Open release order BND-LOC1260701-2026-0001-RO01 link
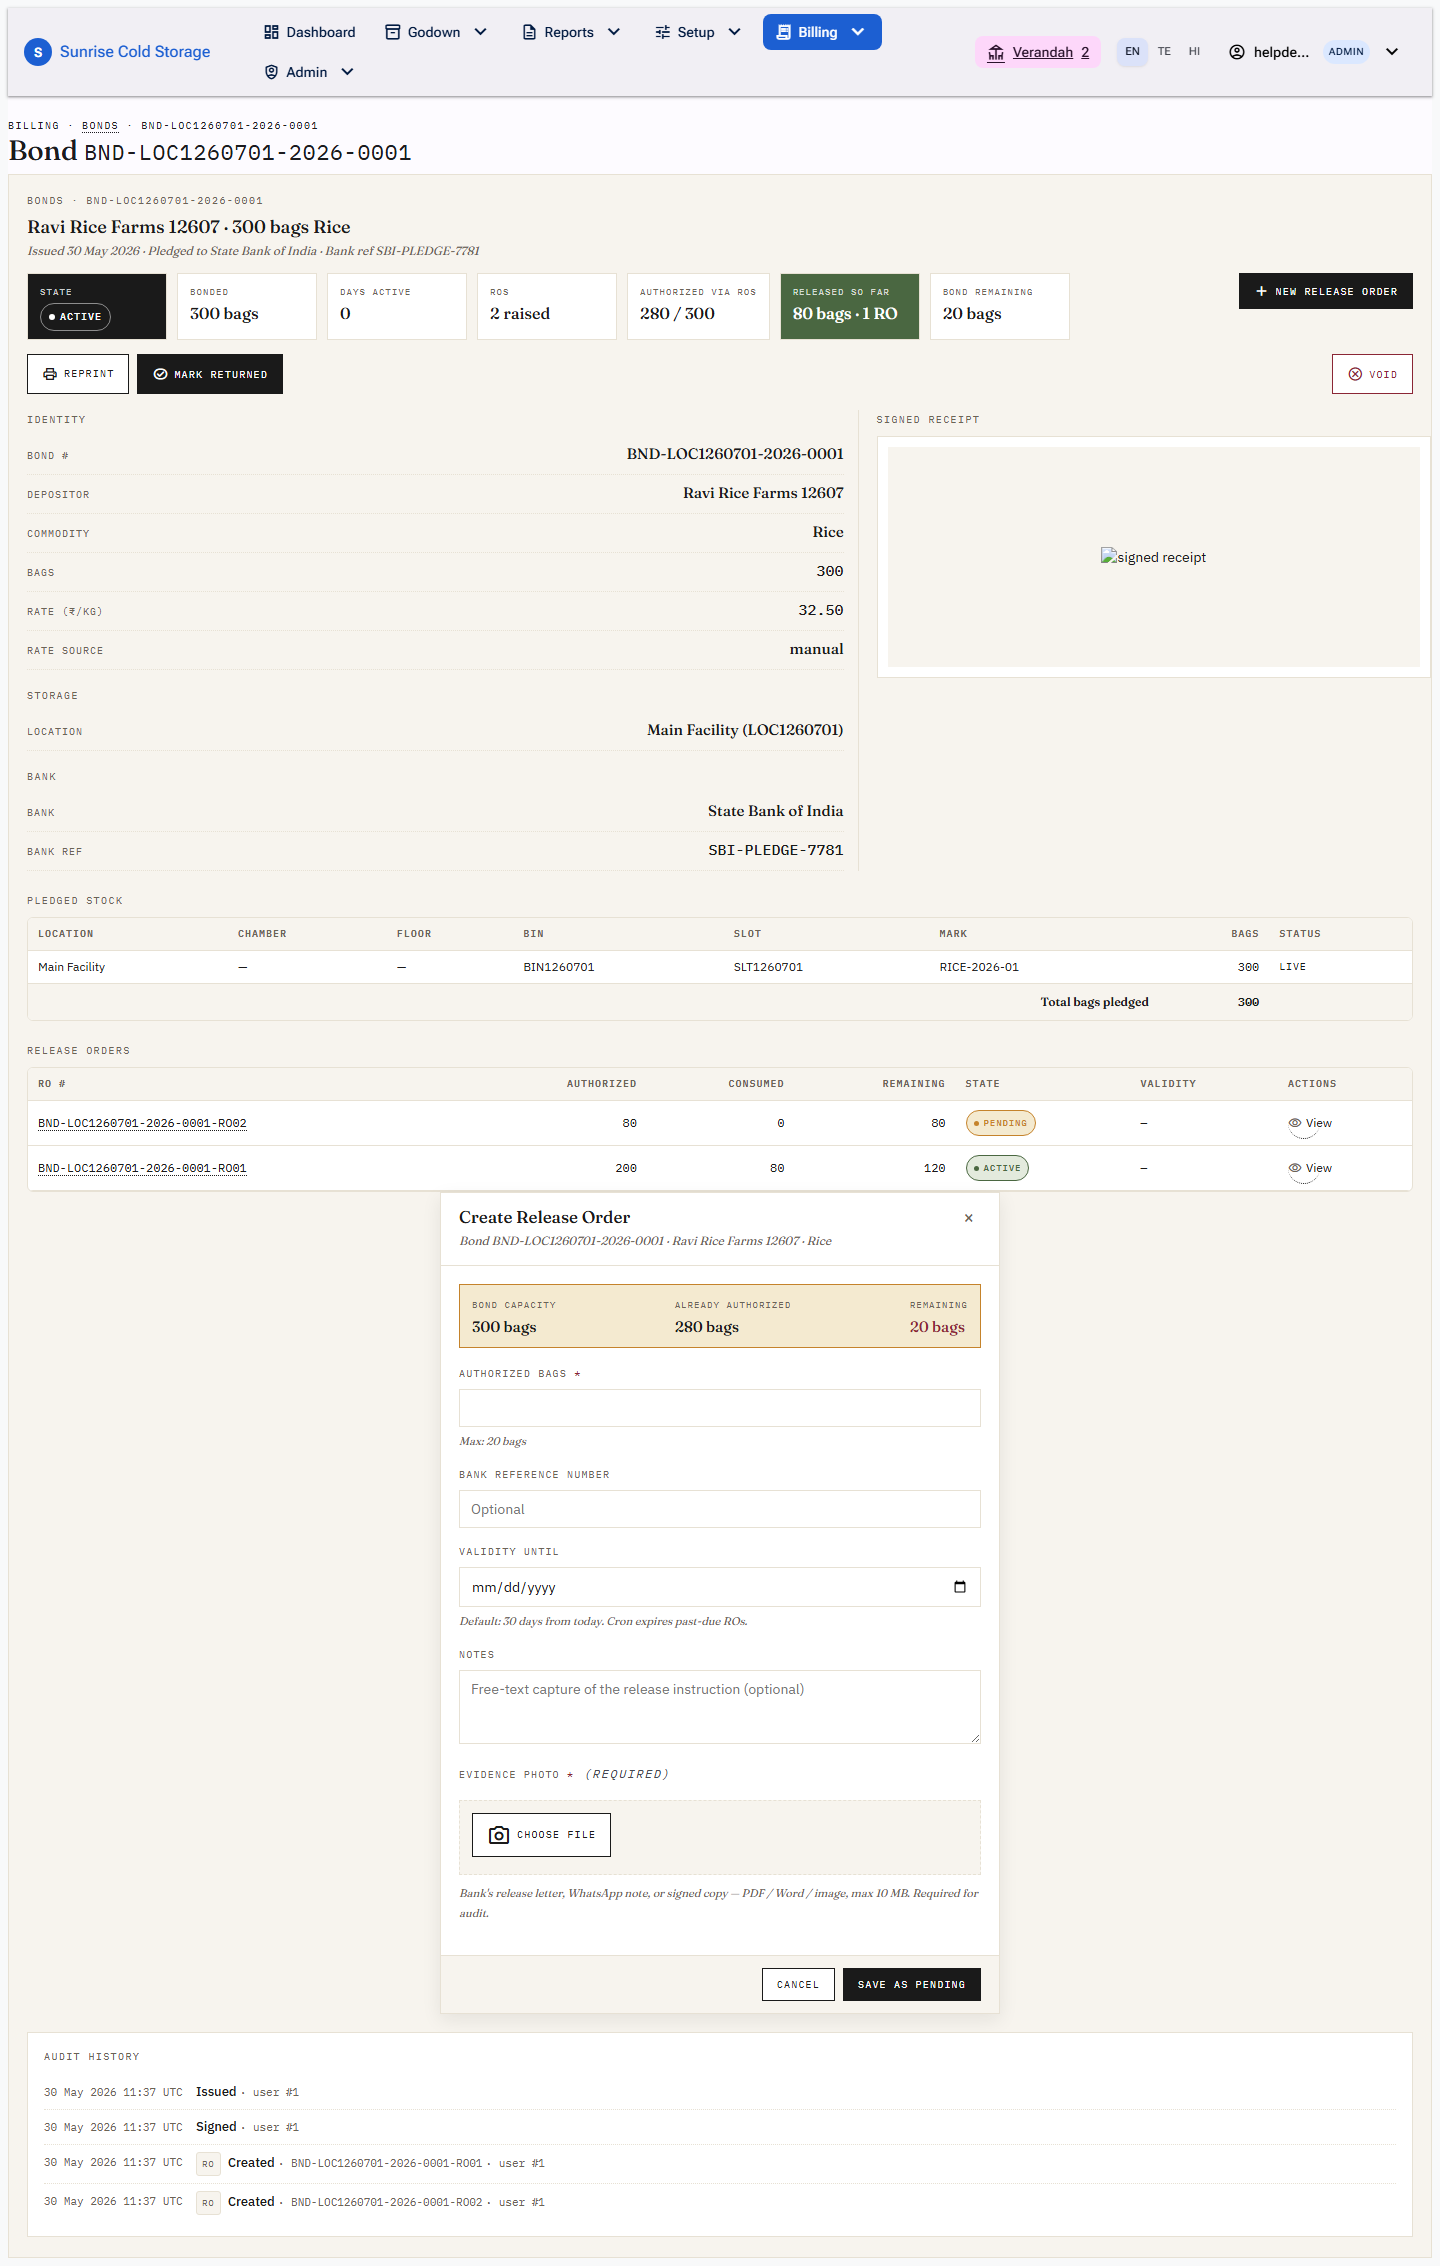Image resolution: width=1440 pixels, height=2266 pixels. coord(142,1168)
